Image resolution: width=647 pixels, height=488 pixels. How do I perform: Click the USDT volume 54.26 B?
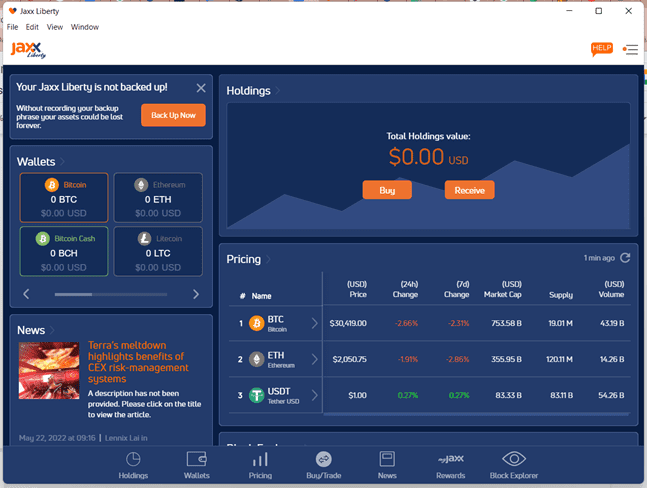pos(611,395)
